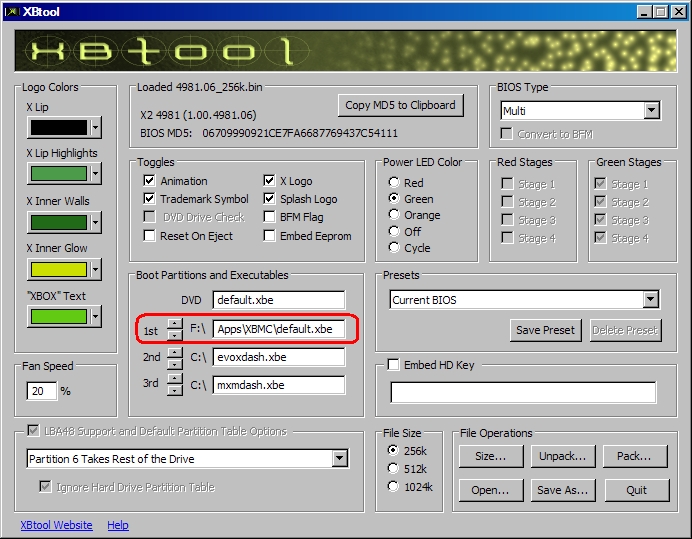
Task: Select Cycle power LED option
Action: tap(394, 248)
